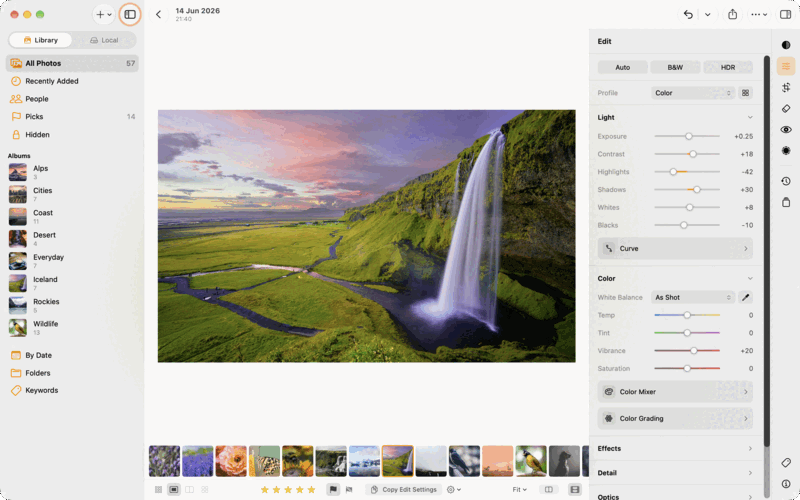800x500 pixels.
Task: Adjust the Highlights slider
Action: coord(687,172)
